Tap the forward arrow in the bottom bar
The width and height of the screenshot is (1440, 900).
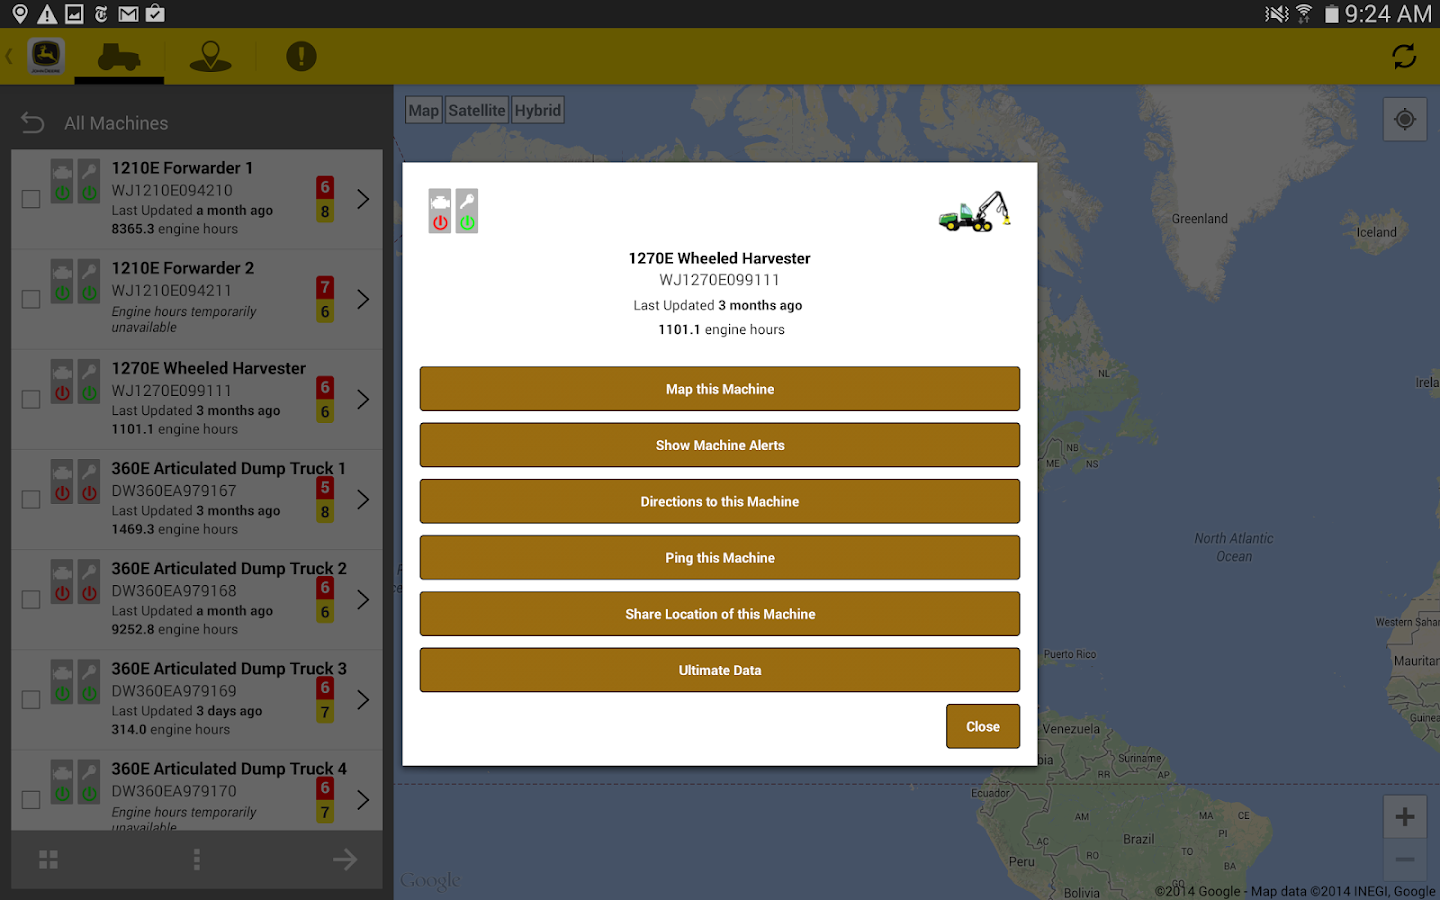pos(344,859)
